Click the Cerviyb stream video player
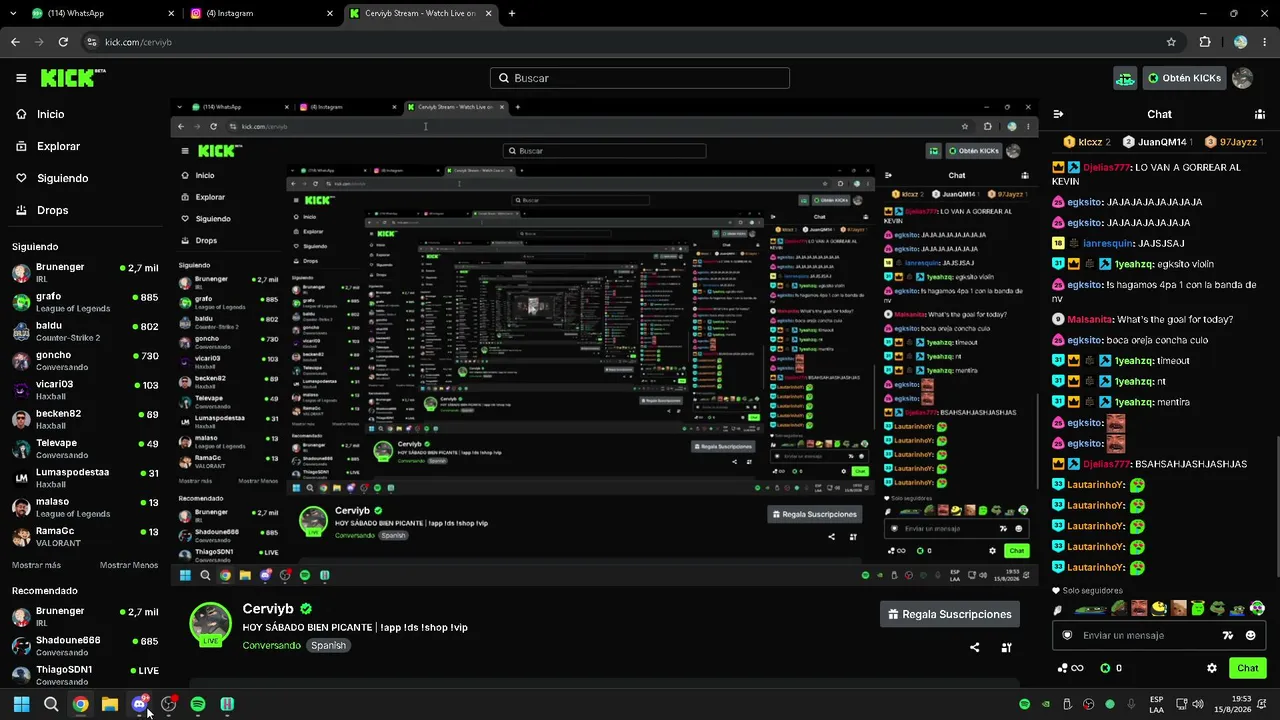Image resolution: width=1280 pixels, height=720 pixels. [x=604, y=344]
